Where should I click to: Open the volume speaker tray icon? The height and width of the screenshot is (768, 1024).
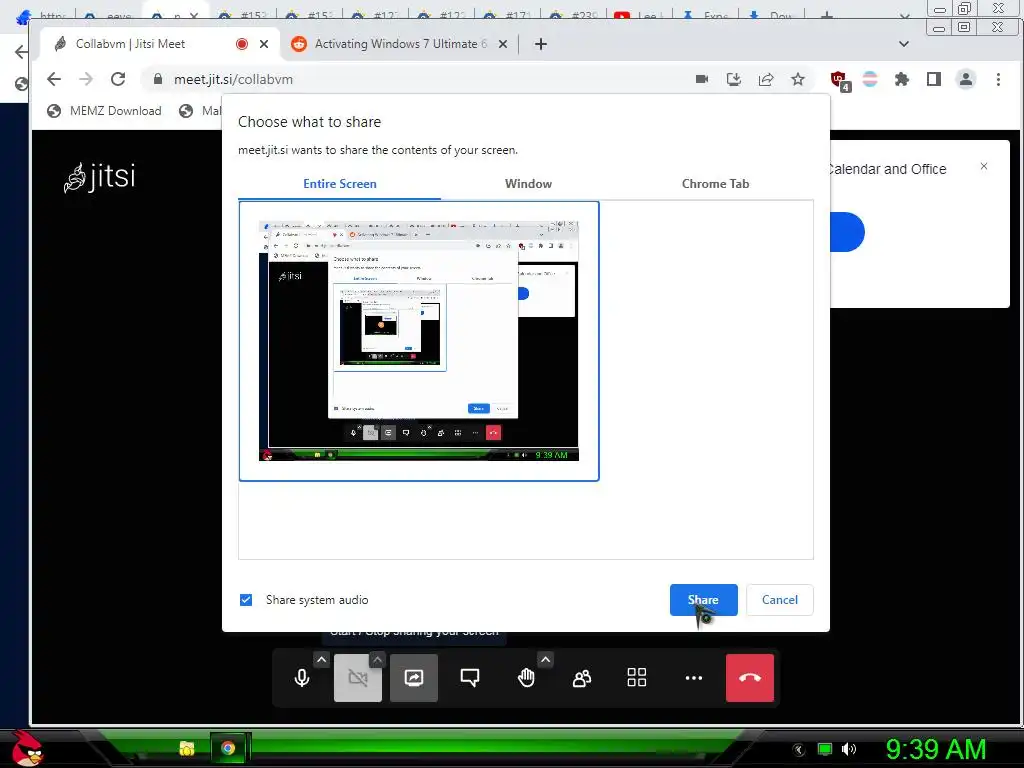click(849, 749)
